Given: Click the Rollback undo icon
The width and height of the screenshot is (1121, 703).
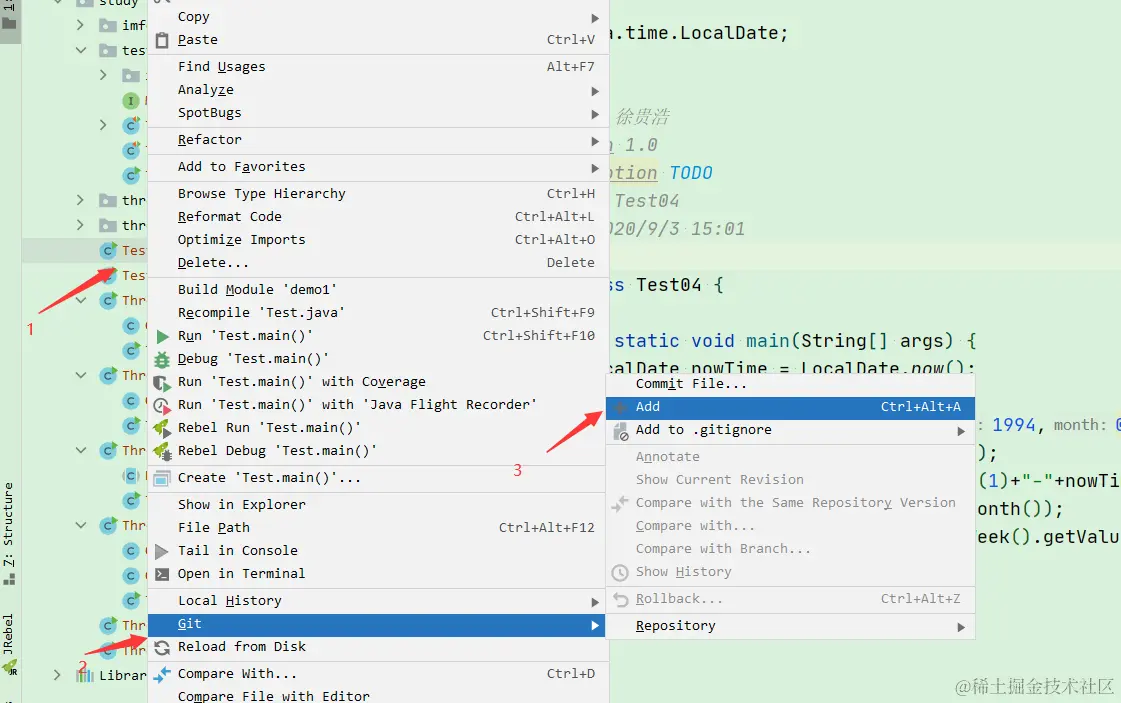Looking at the screenshot, I should click(620, 599).
